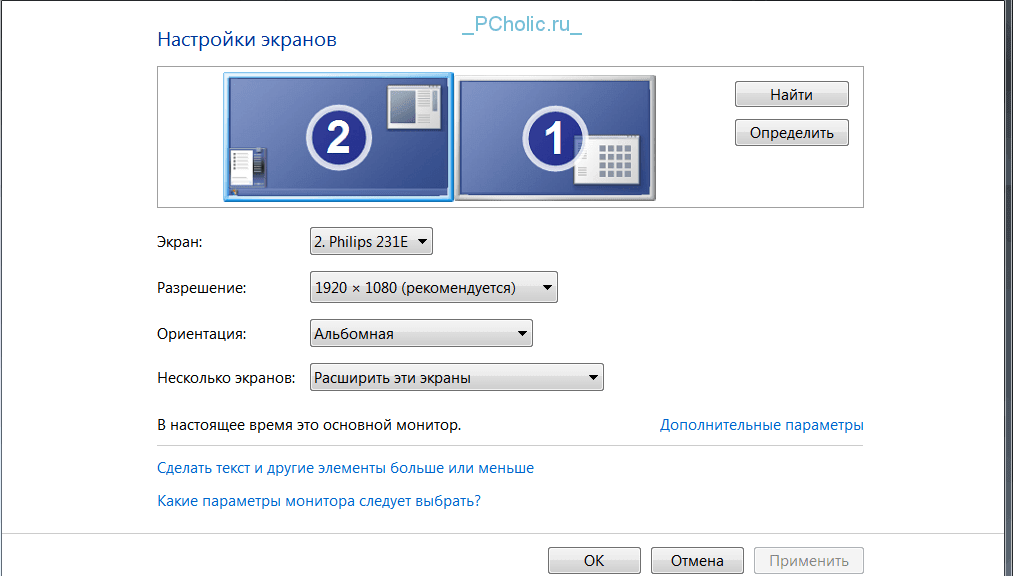
Task: Expand the Несколько экранов dropdown
Action: click(x=457, y=378)
